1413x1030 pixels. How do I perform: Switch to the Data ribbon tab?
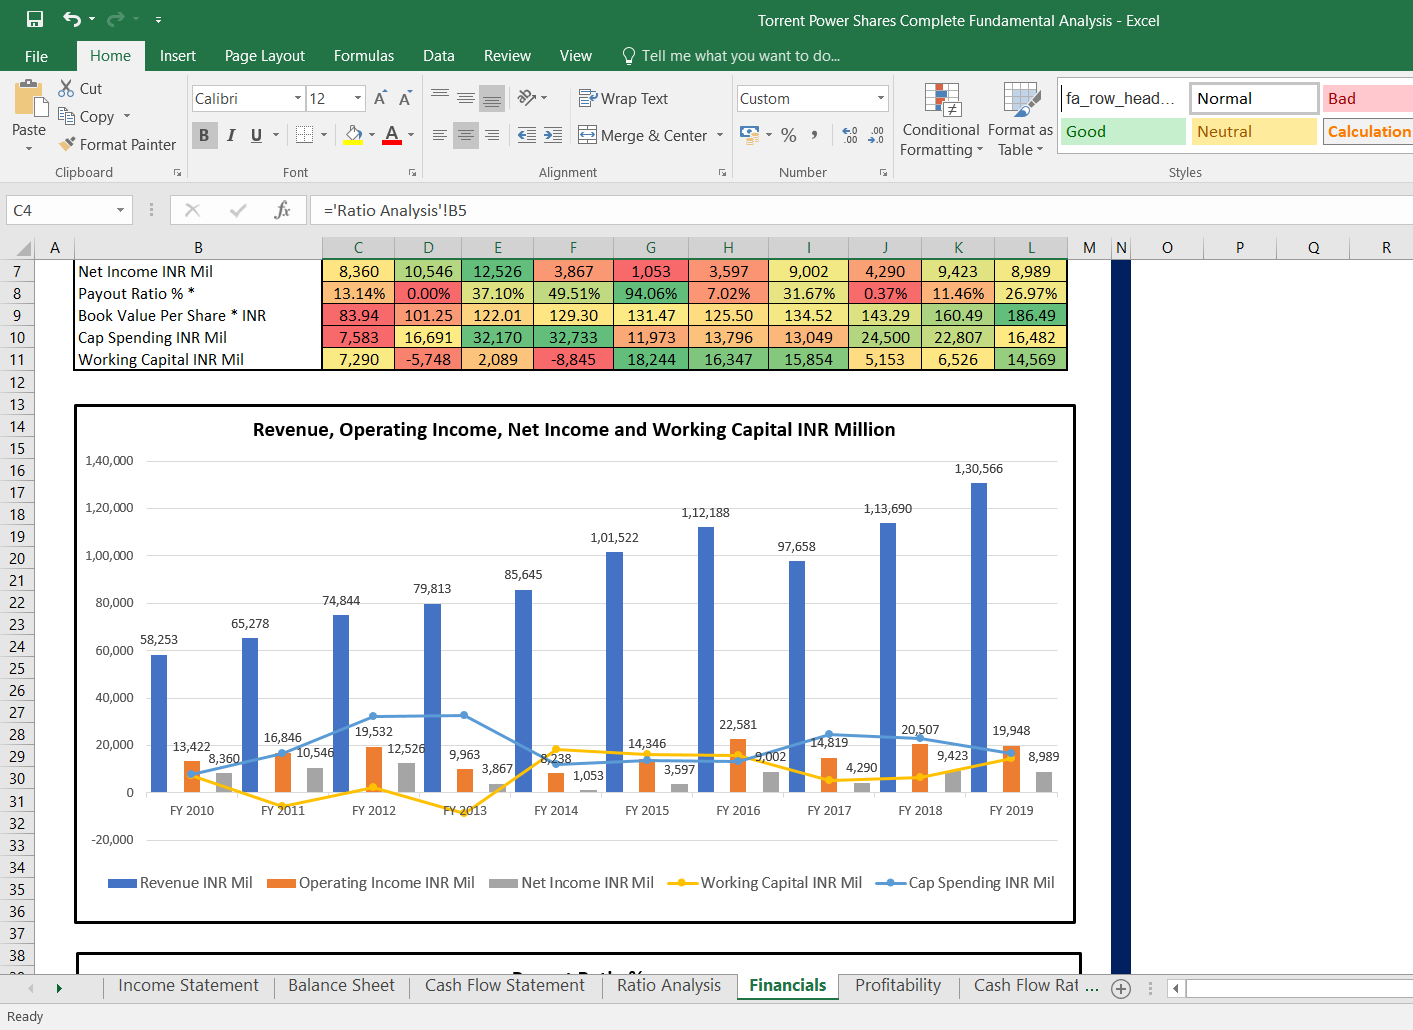pyautogui.click(x=438, y=56)
